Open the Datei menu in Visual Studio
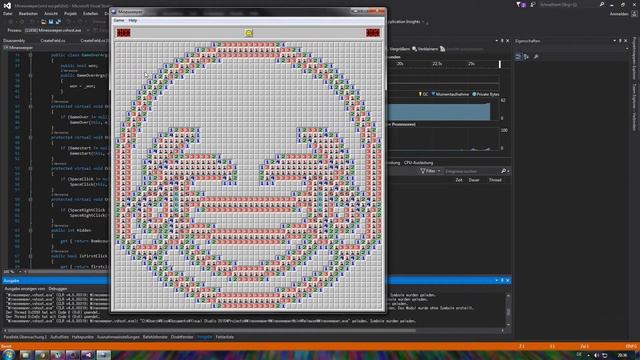The height and width of the screenshot is (360, 640). pos(7,13)
